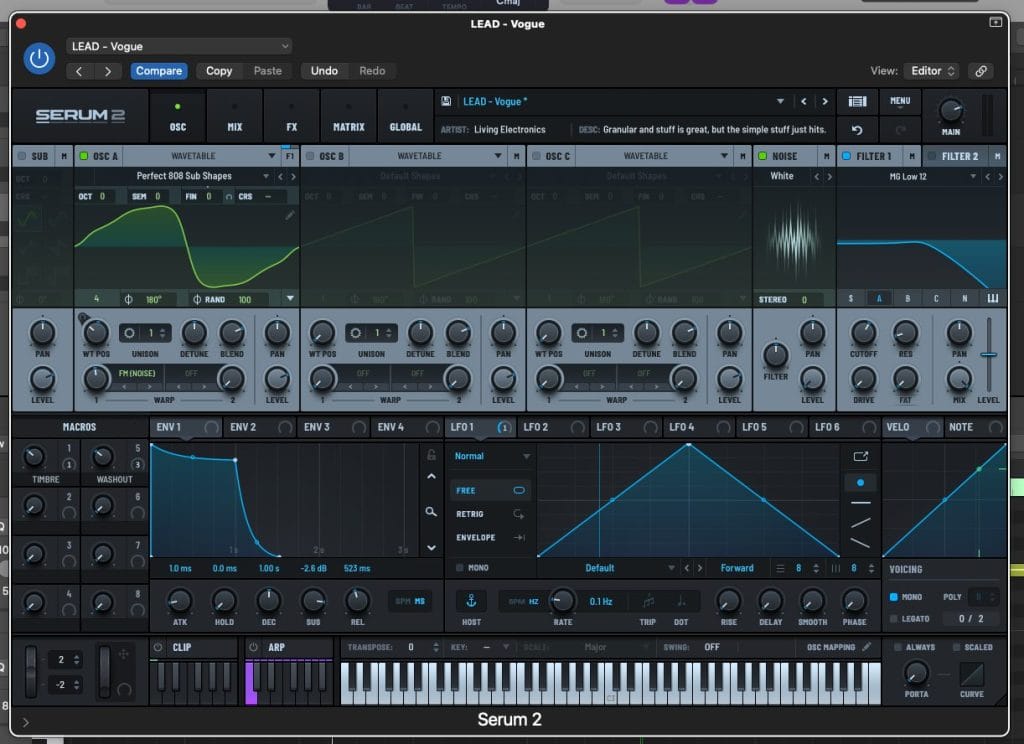Image resolution: width=1024 pixels, height=744 pixels.
Task: Toggle the OSC B enable switch
Action: (x=310, y=156)
